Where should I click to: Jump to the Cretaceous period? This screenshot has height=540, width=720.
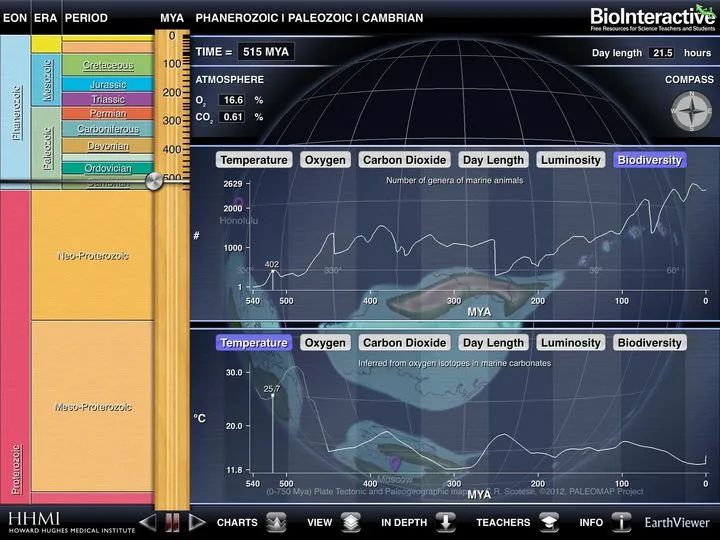[107, 65]
